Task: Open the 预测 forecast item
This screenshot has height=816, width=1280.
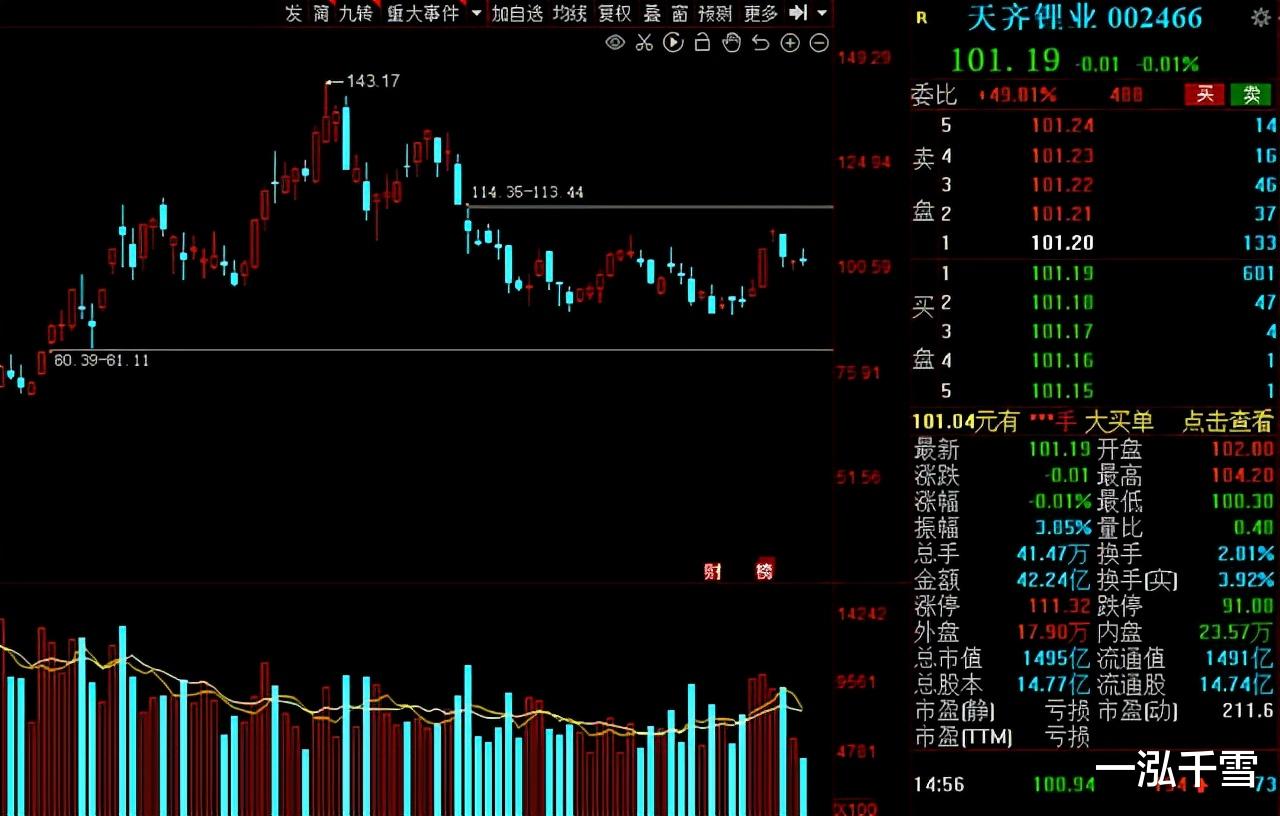Action: pos(715,13)
